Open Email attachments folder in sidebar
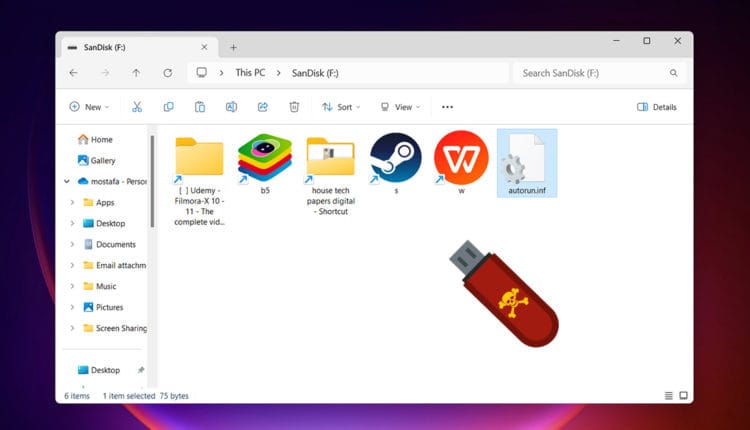The width and height of the screenshot is (750, 430). [x=115, y=265]
